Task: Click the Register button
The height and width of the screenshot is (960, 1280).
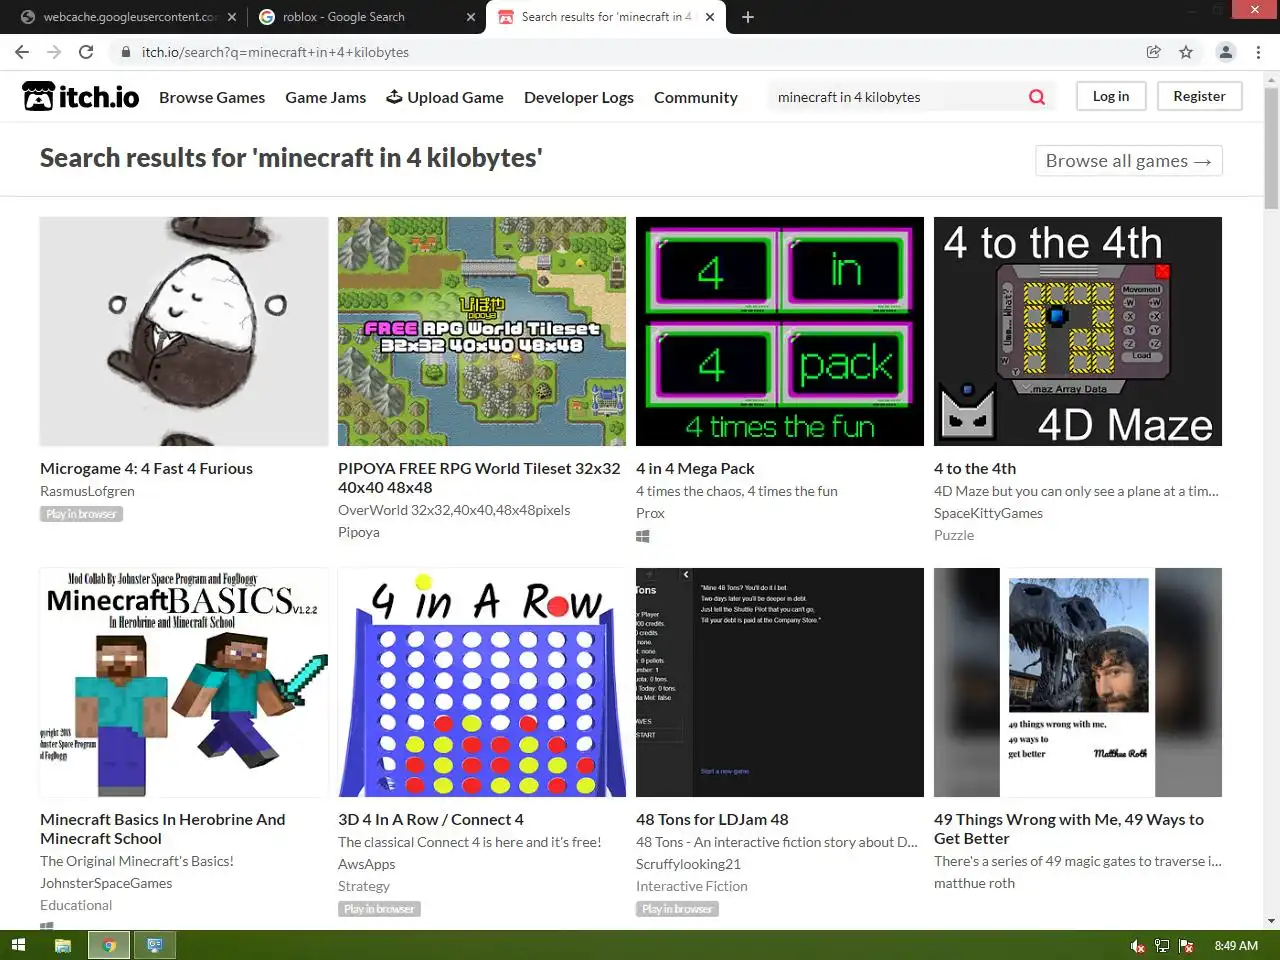Action: (x=1199, y=96)
